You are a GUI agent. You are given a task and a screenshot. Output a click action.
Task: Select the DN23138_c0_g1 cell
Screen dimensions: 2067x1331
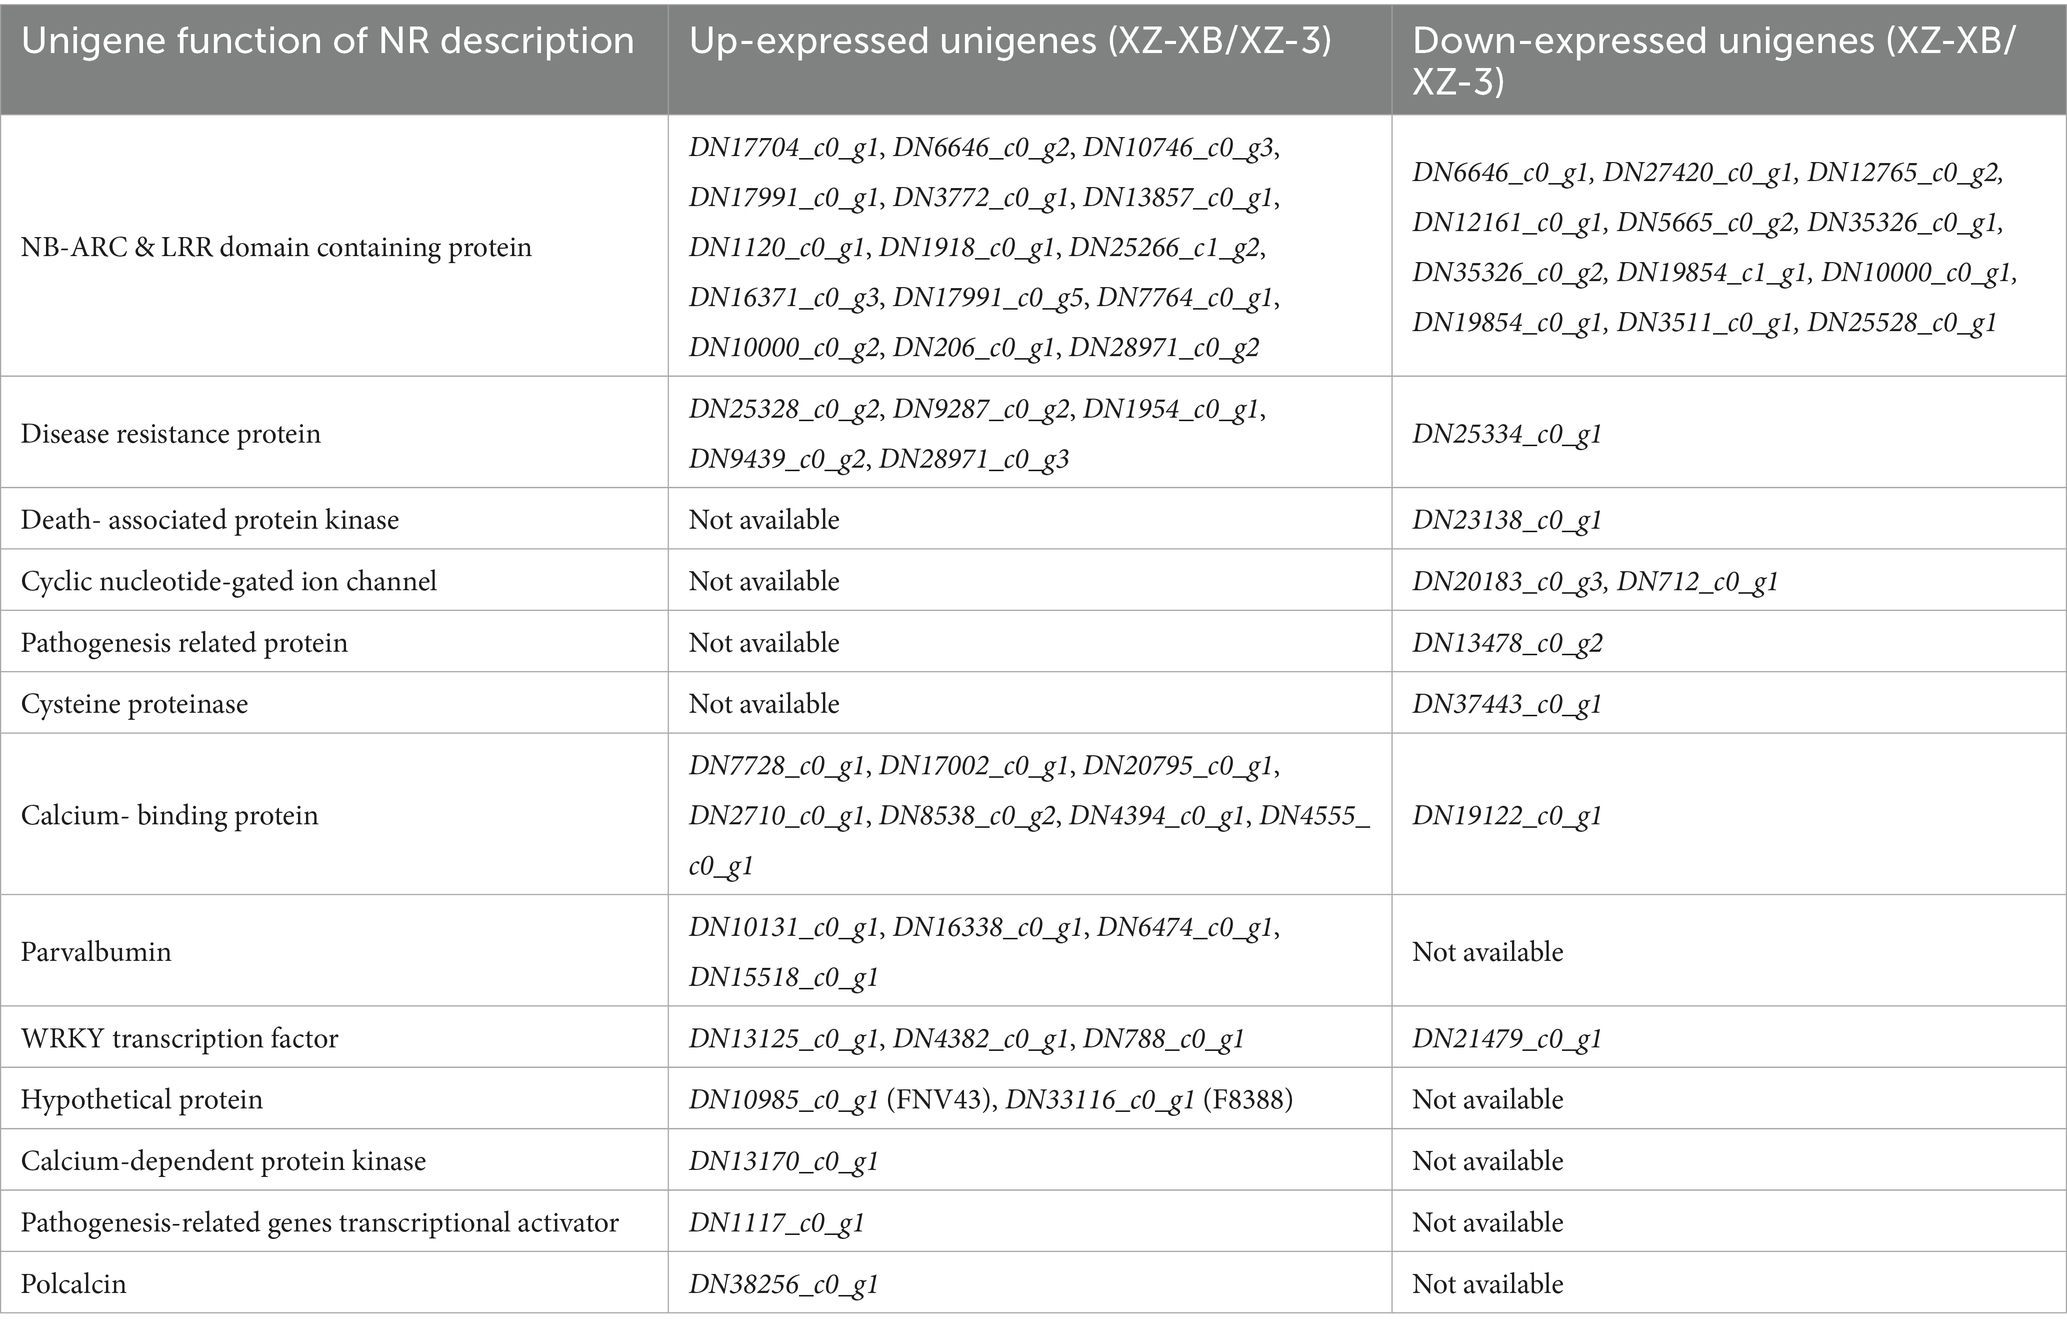1507,520
